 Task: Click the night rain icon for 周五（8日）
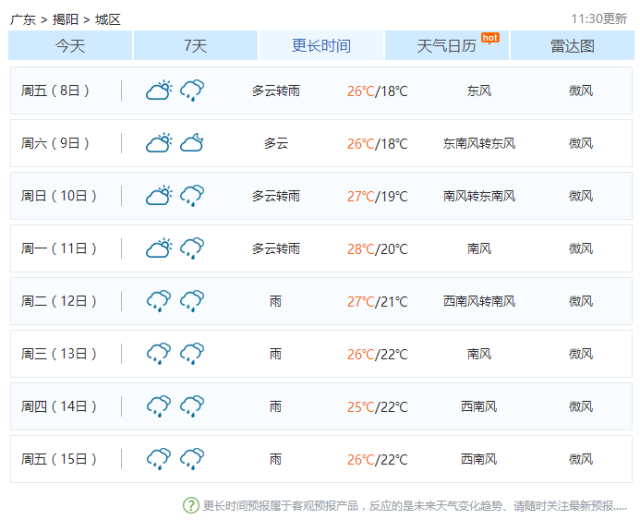click(192, 90)
